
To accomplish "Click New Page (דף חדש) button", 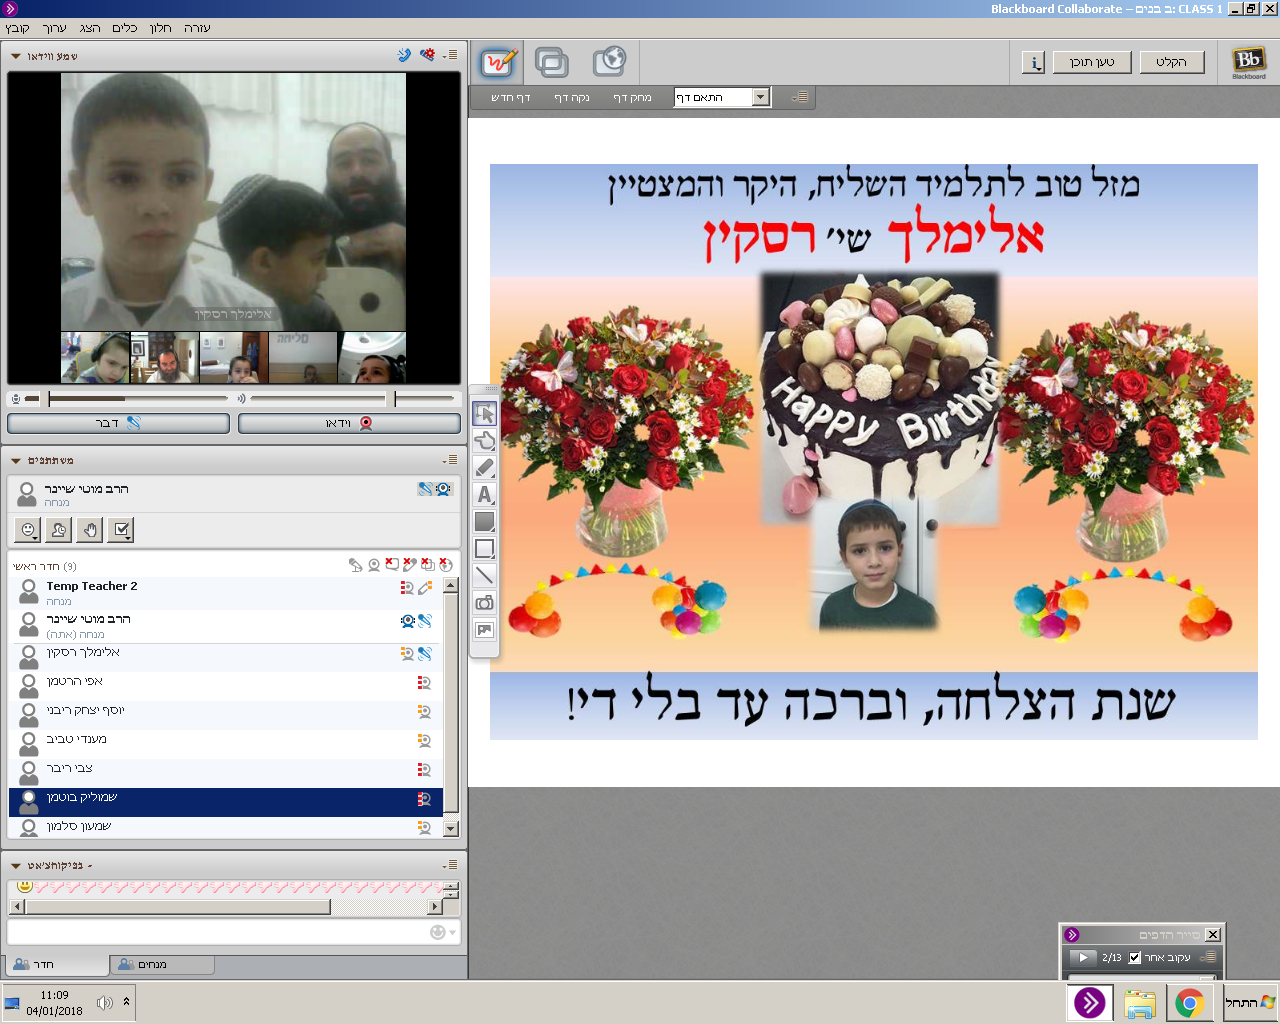I will pyautogui.click(x=511, y=97).
